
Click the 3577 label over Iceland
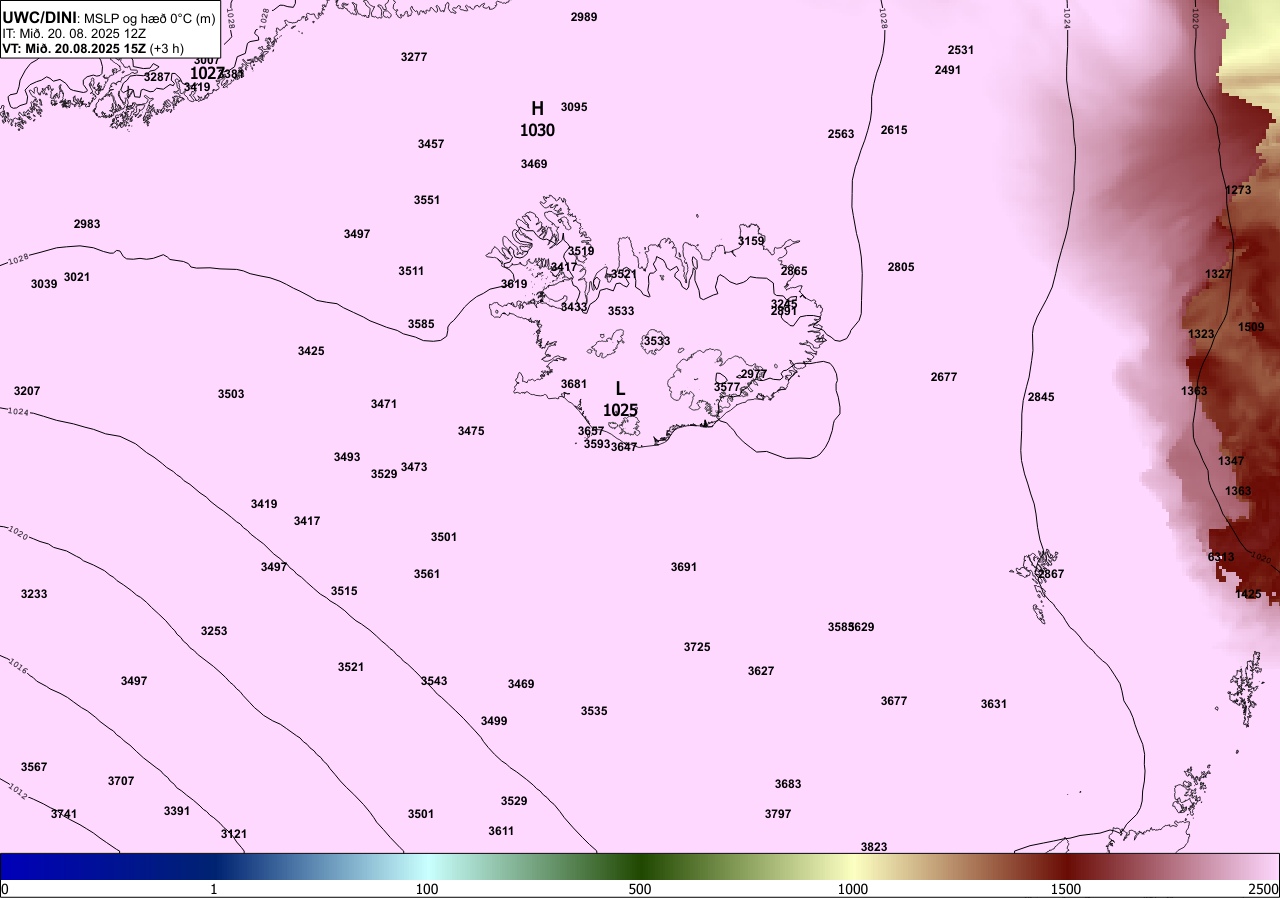727,387
